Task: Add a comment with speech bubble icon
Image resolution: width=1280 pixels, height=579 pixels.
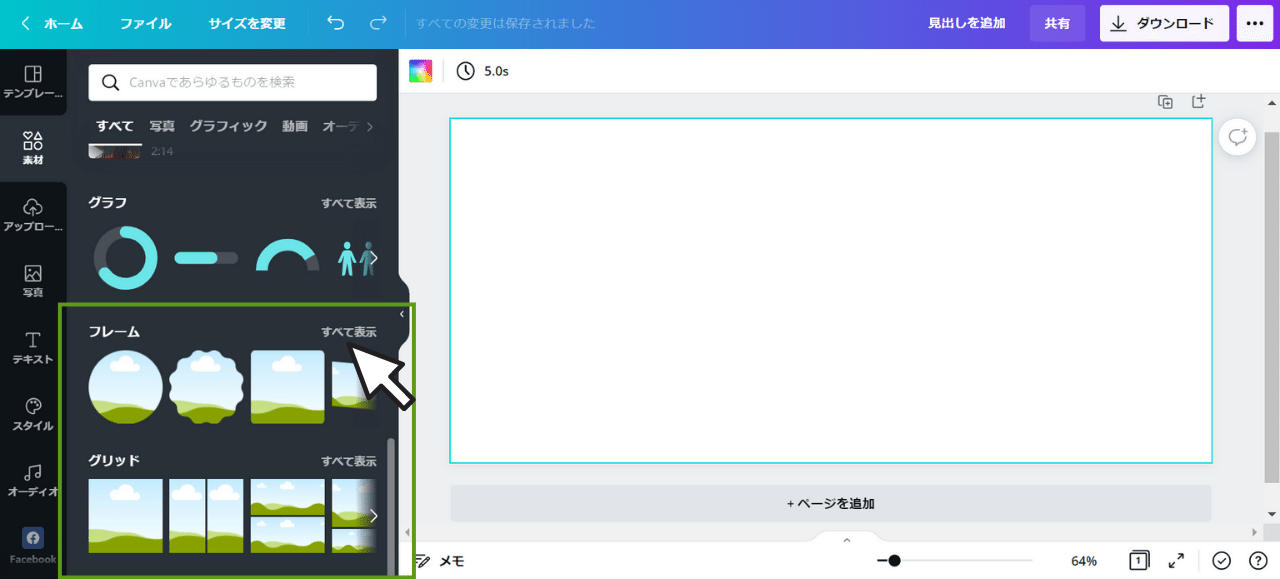Action: tap(1238, 137)
